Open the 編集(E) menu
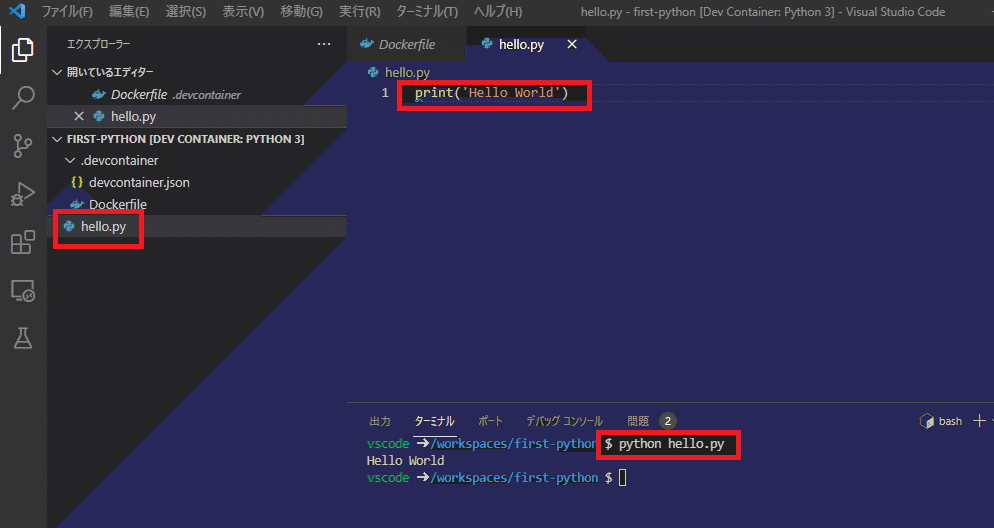The image size is (994, 528). (x=129, y=11)
